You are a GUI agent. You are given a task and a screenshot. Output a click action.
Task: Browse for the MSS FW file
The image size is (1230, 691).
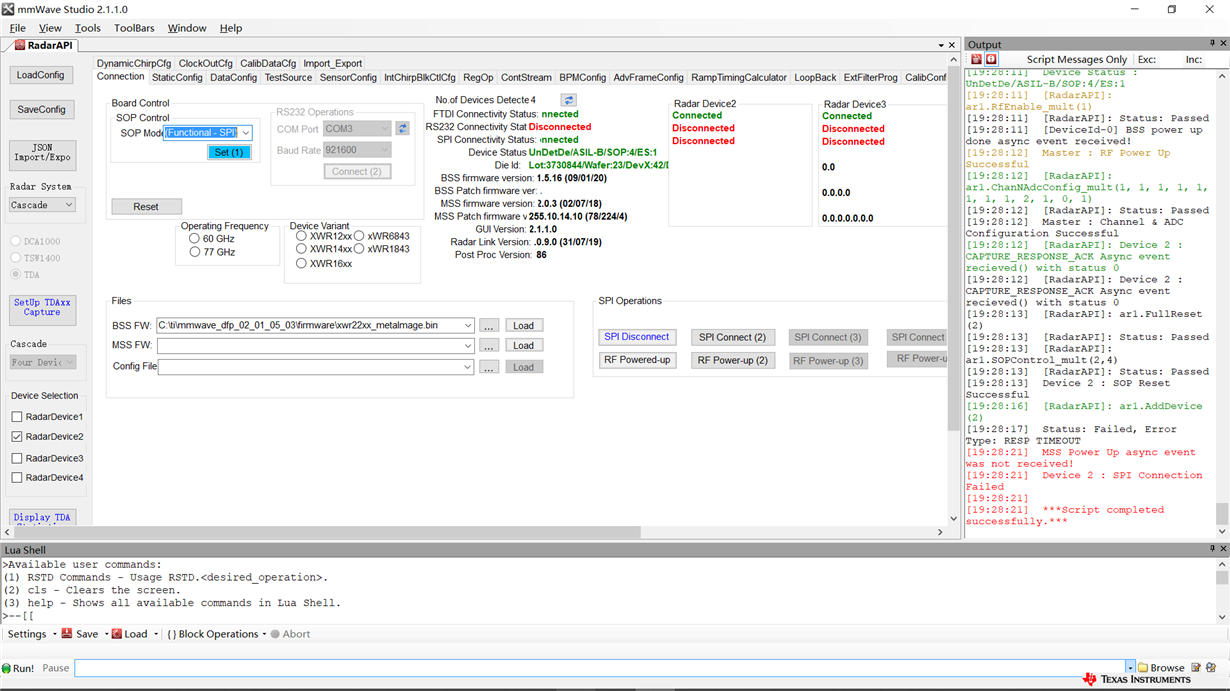(x=488, y=346)
